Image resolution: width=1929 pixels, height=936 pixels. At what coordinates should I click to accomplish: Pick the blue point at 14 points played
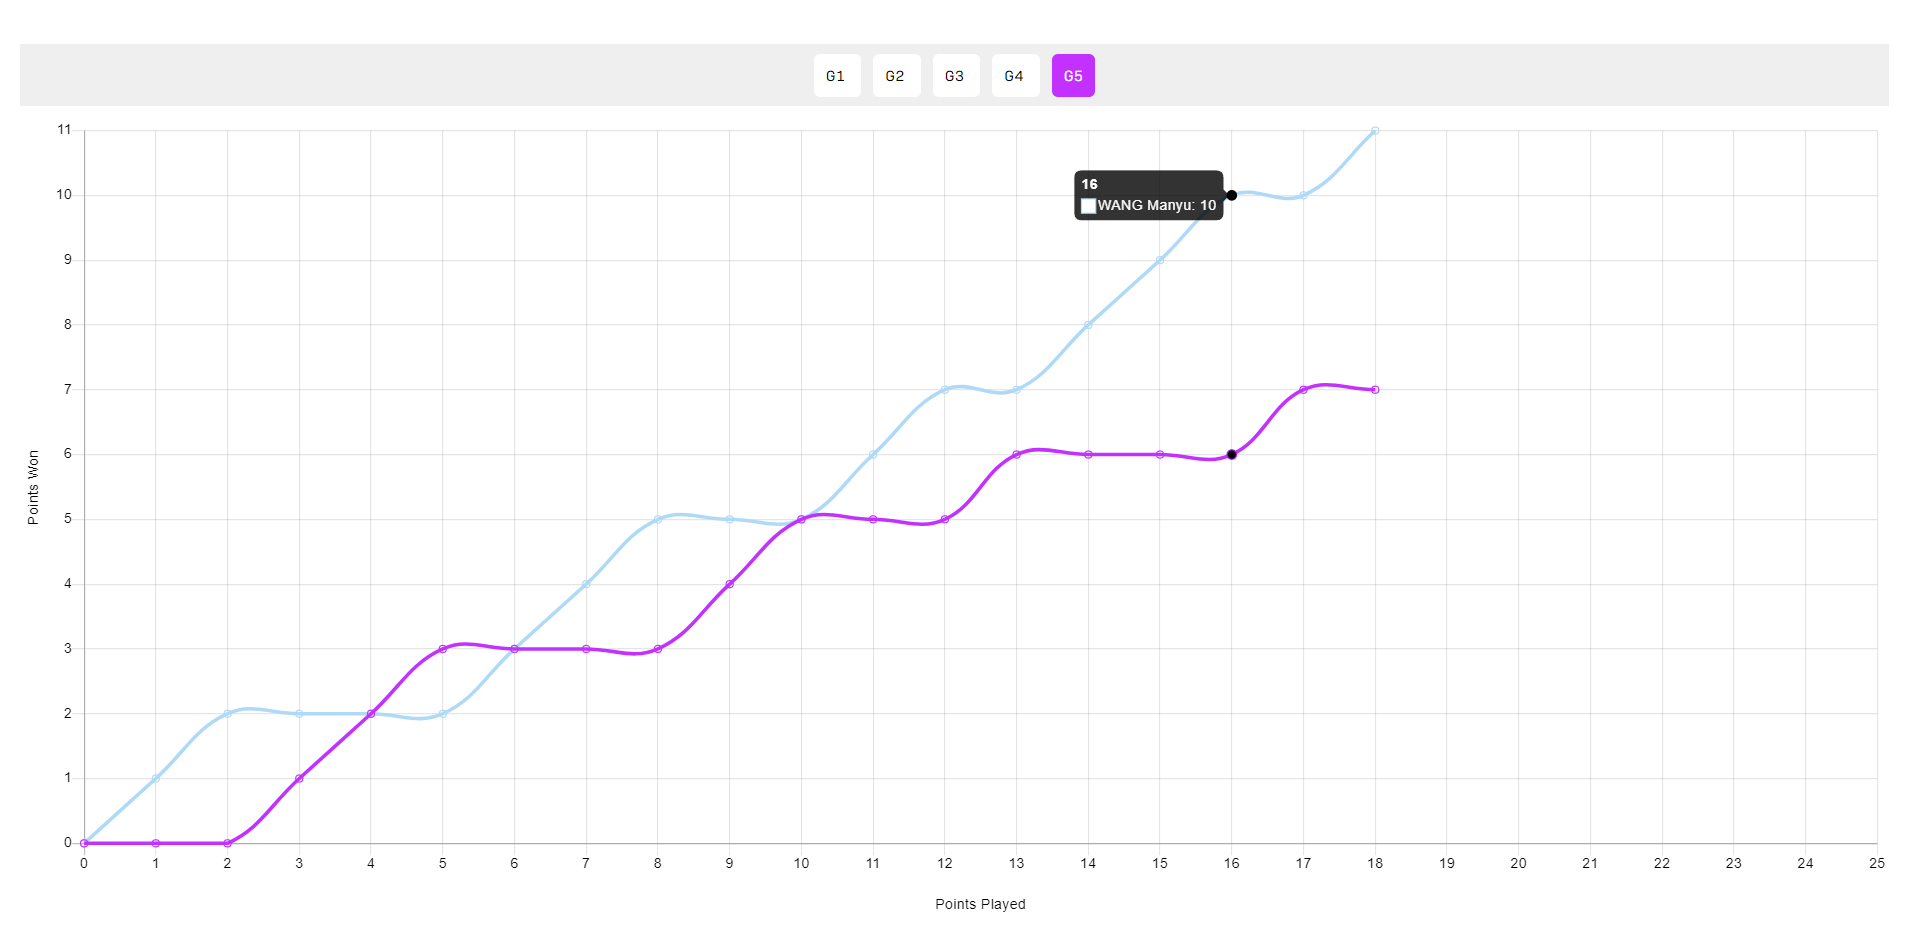pyautogui.click(x=1088, y=325)
